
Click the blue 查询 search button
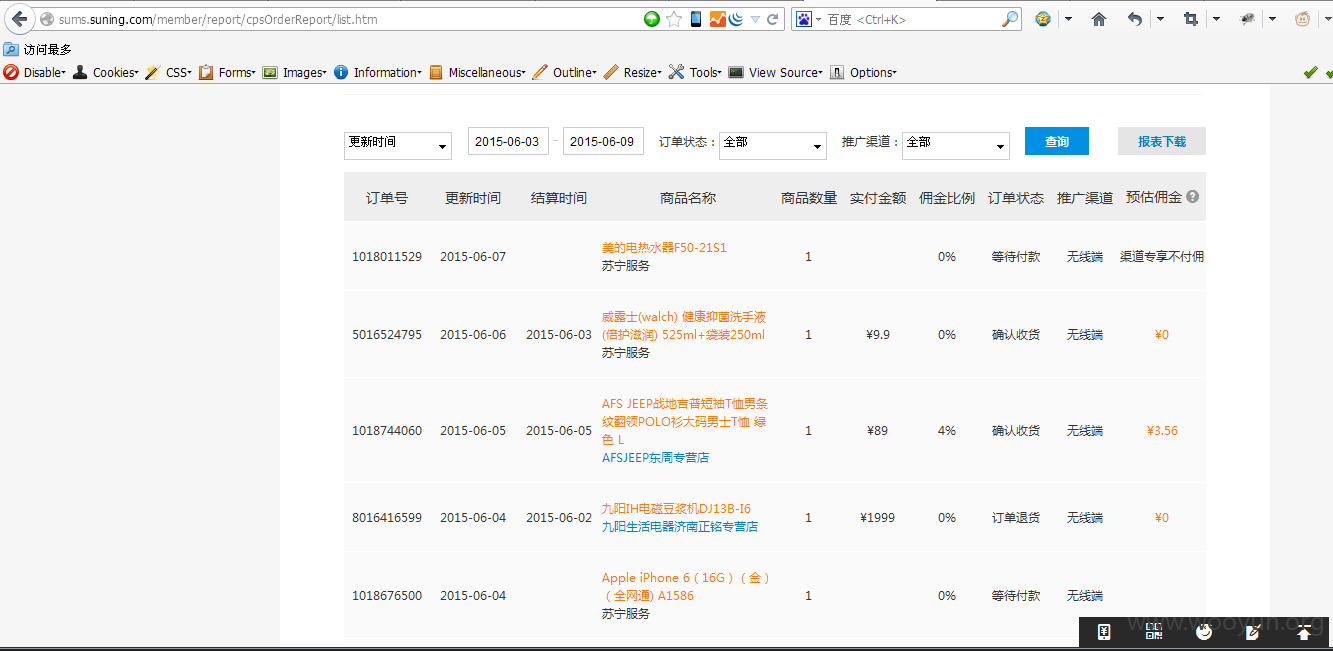tap(1057, 141)
